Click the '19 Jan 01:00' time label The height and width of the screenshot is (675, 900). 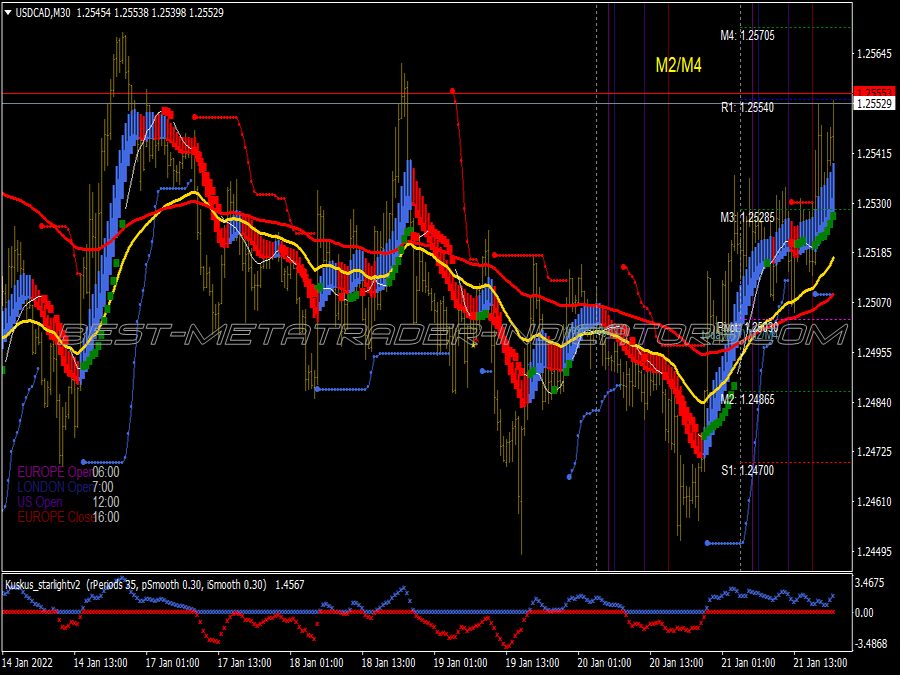(x=460, y=663)
